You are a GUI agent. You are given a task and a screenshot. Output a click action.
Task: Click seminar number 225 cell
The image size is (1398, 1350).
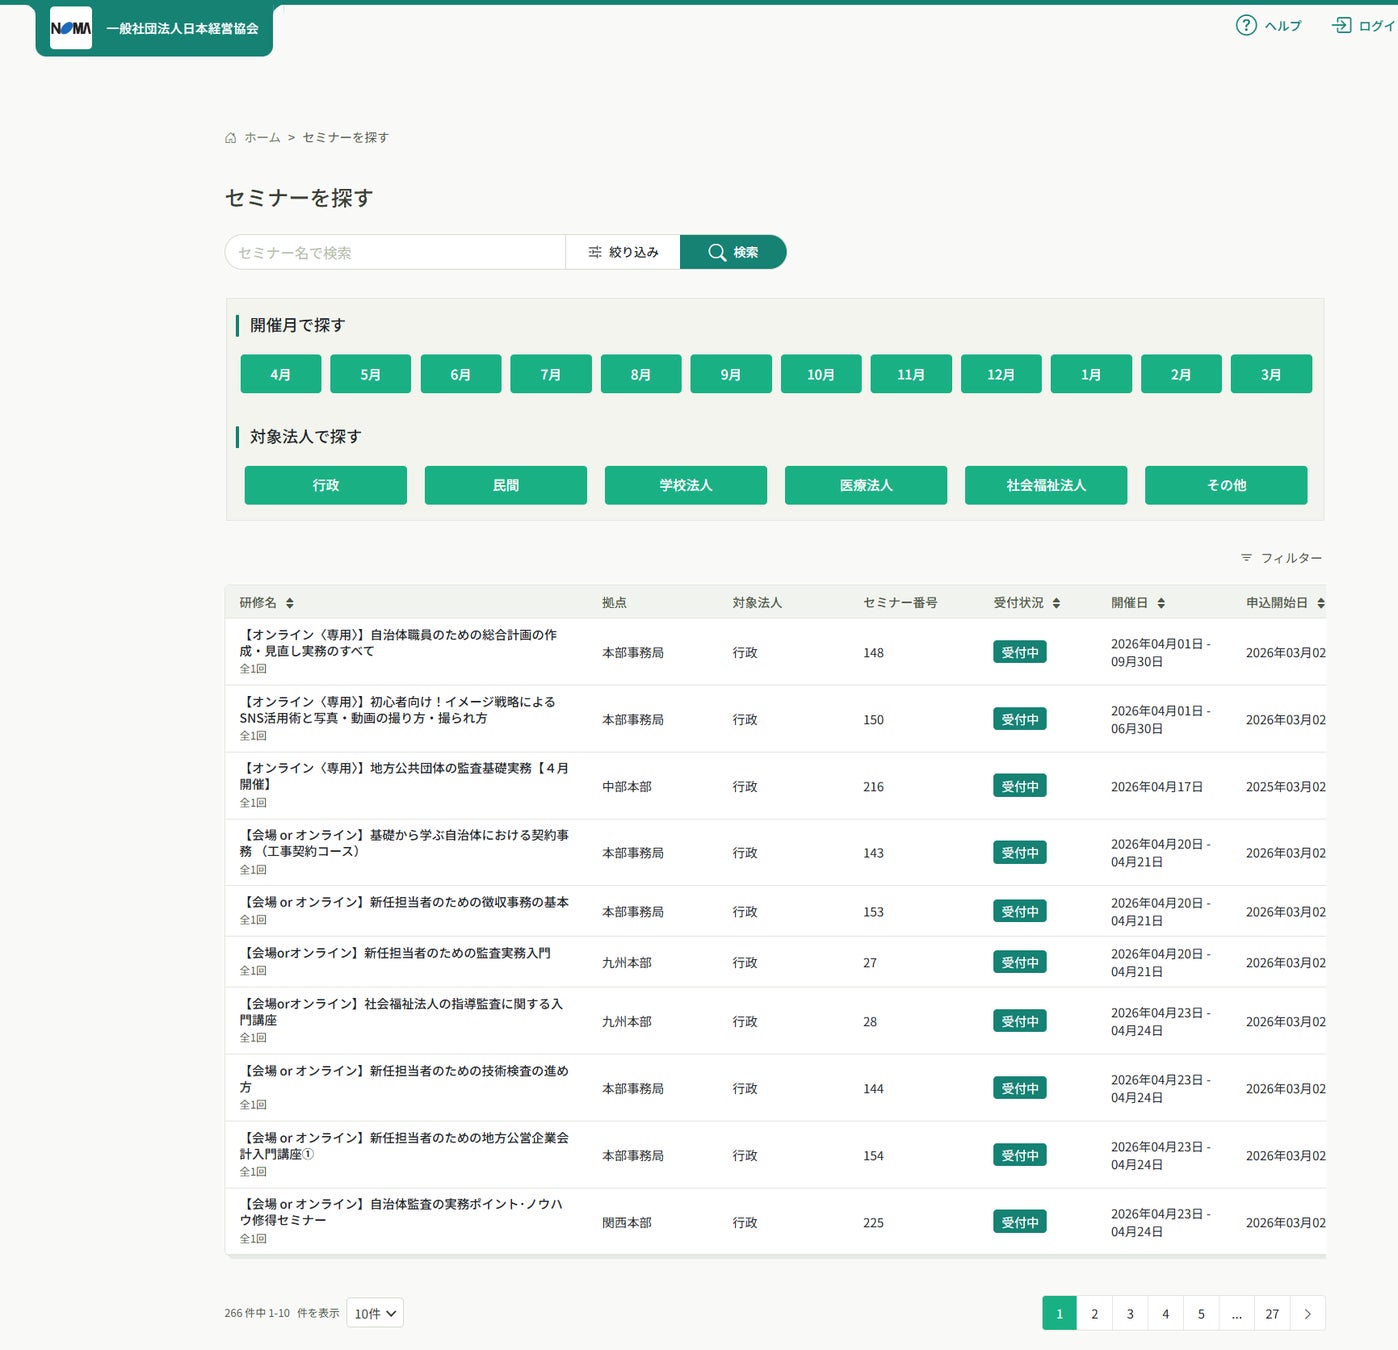[874, 1223]
